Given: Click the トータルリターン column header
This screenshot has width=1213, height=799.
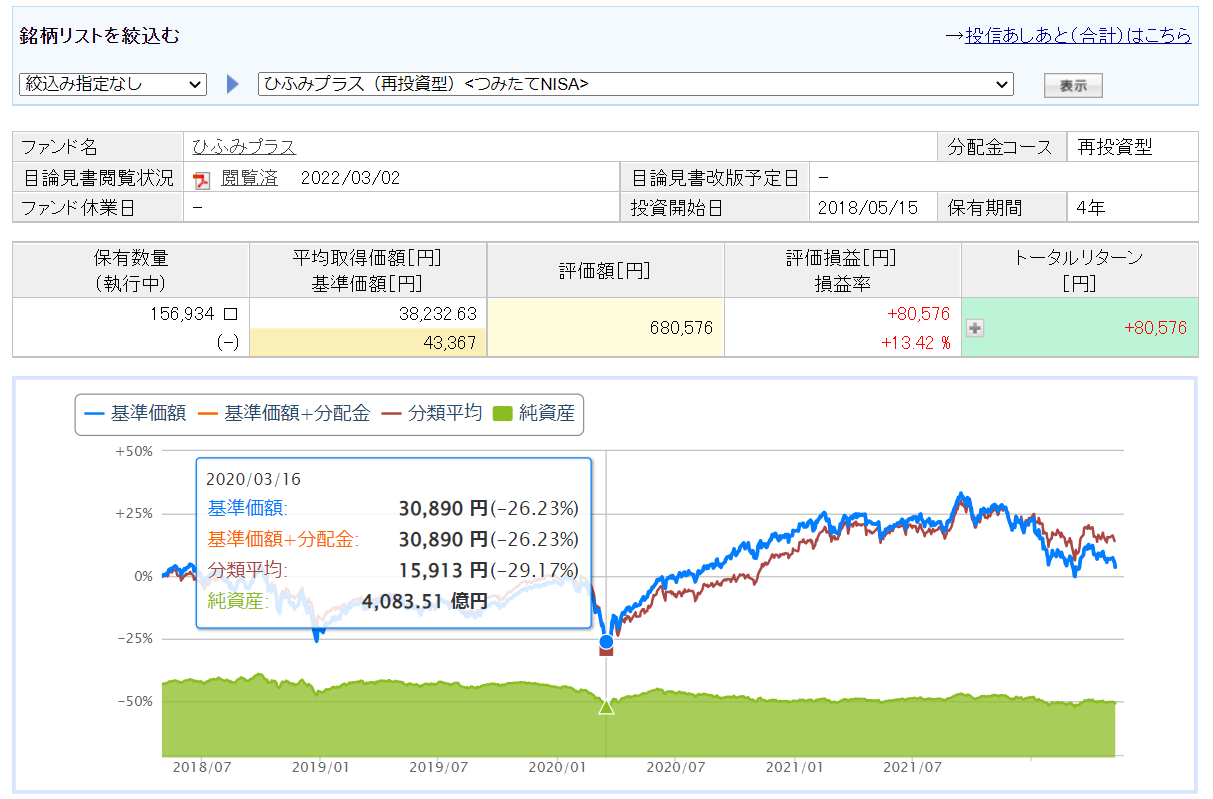Looking at the screenshot, I should click(x=1078, y=270).
